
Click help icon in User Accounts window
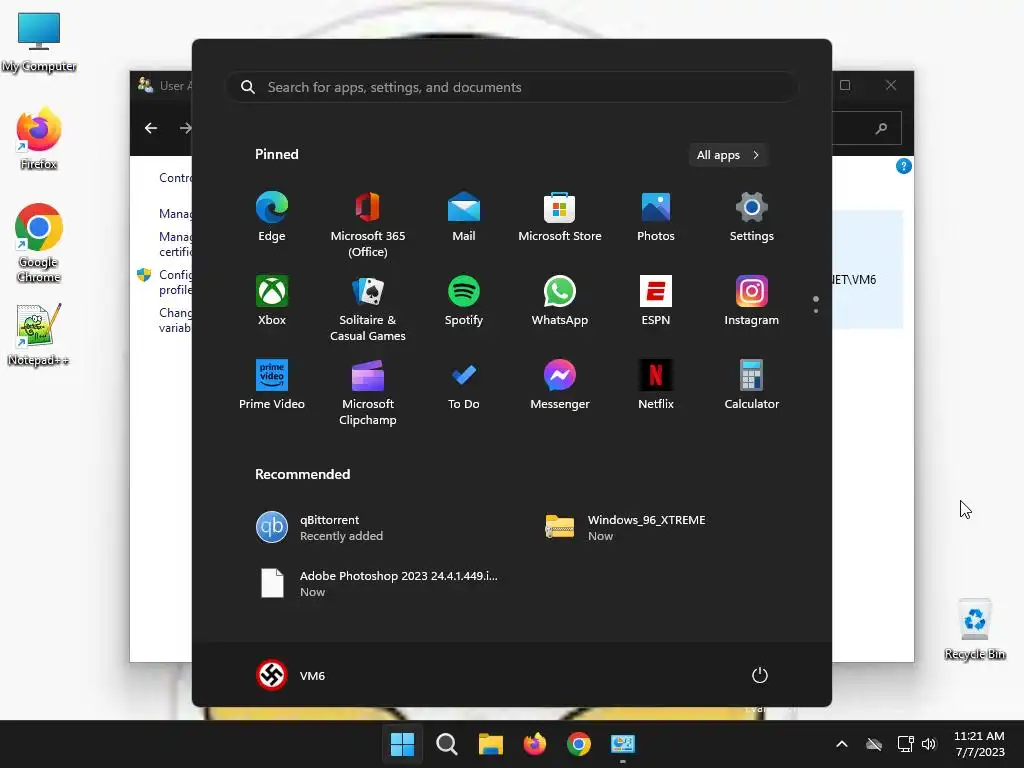(x=904, y=167)
